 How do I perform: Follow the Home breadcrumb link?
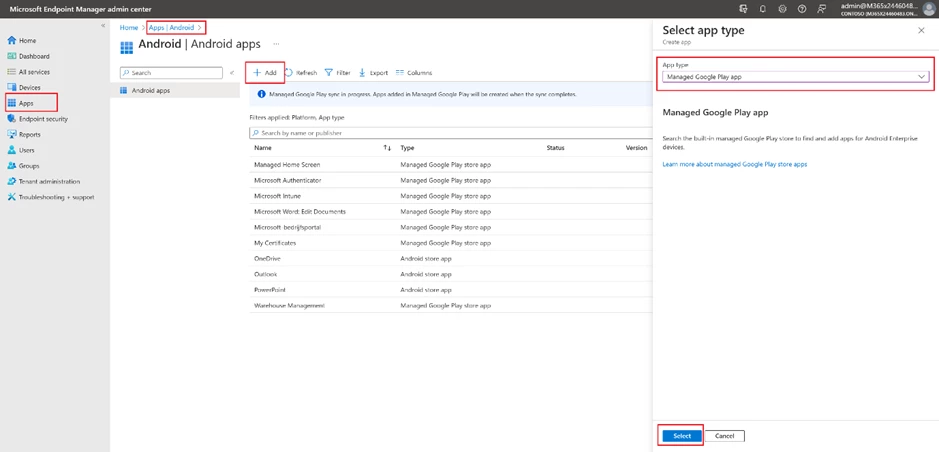[128, 28]
